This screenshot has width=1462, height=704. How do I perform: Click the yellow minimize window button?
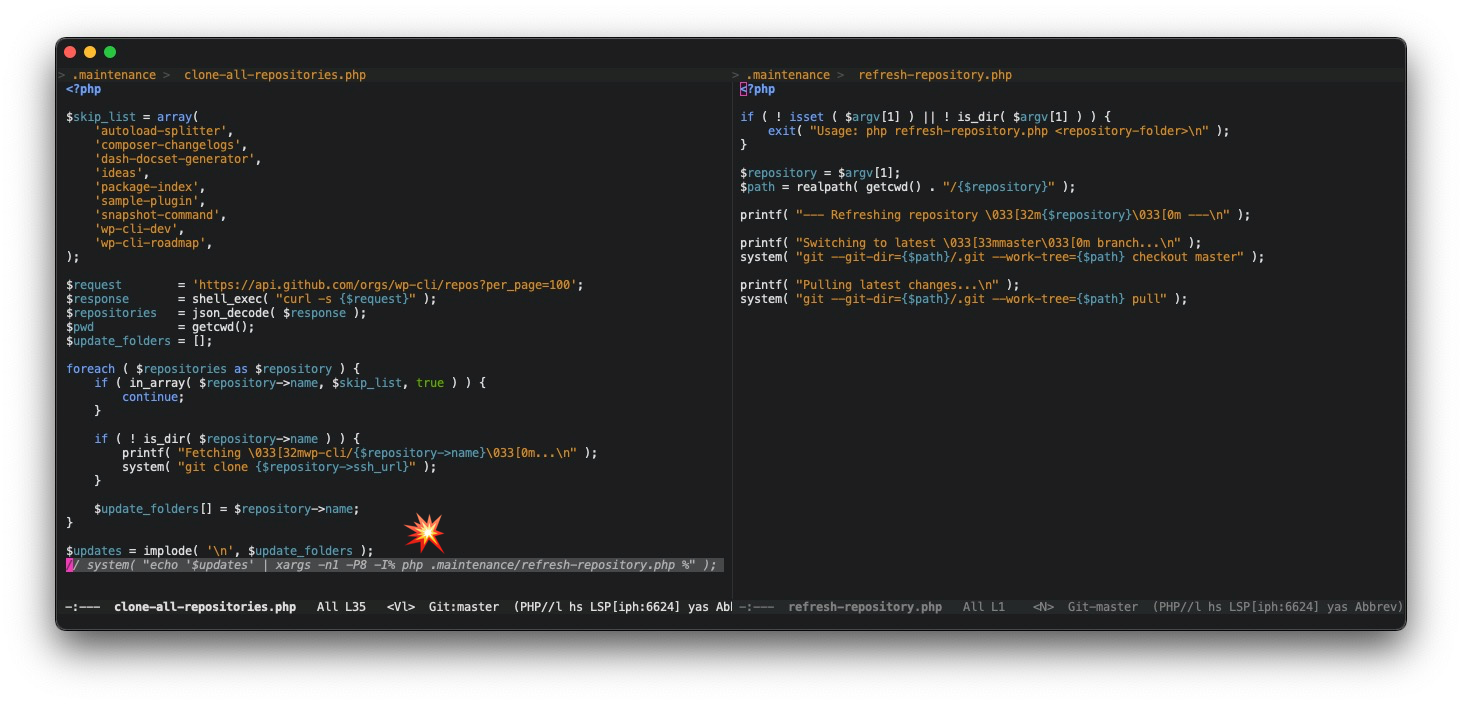tap(90, 52)
